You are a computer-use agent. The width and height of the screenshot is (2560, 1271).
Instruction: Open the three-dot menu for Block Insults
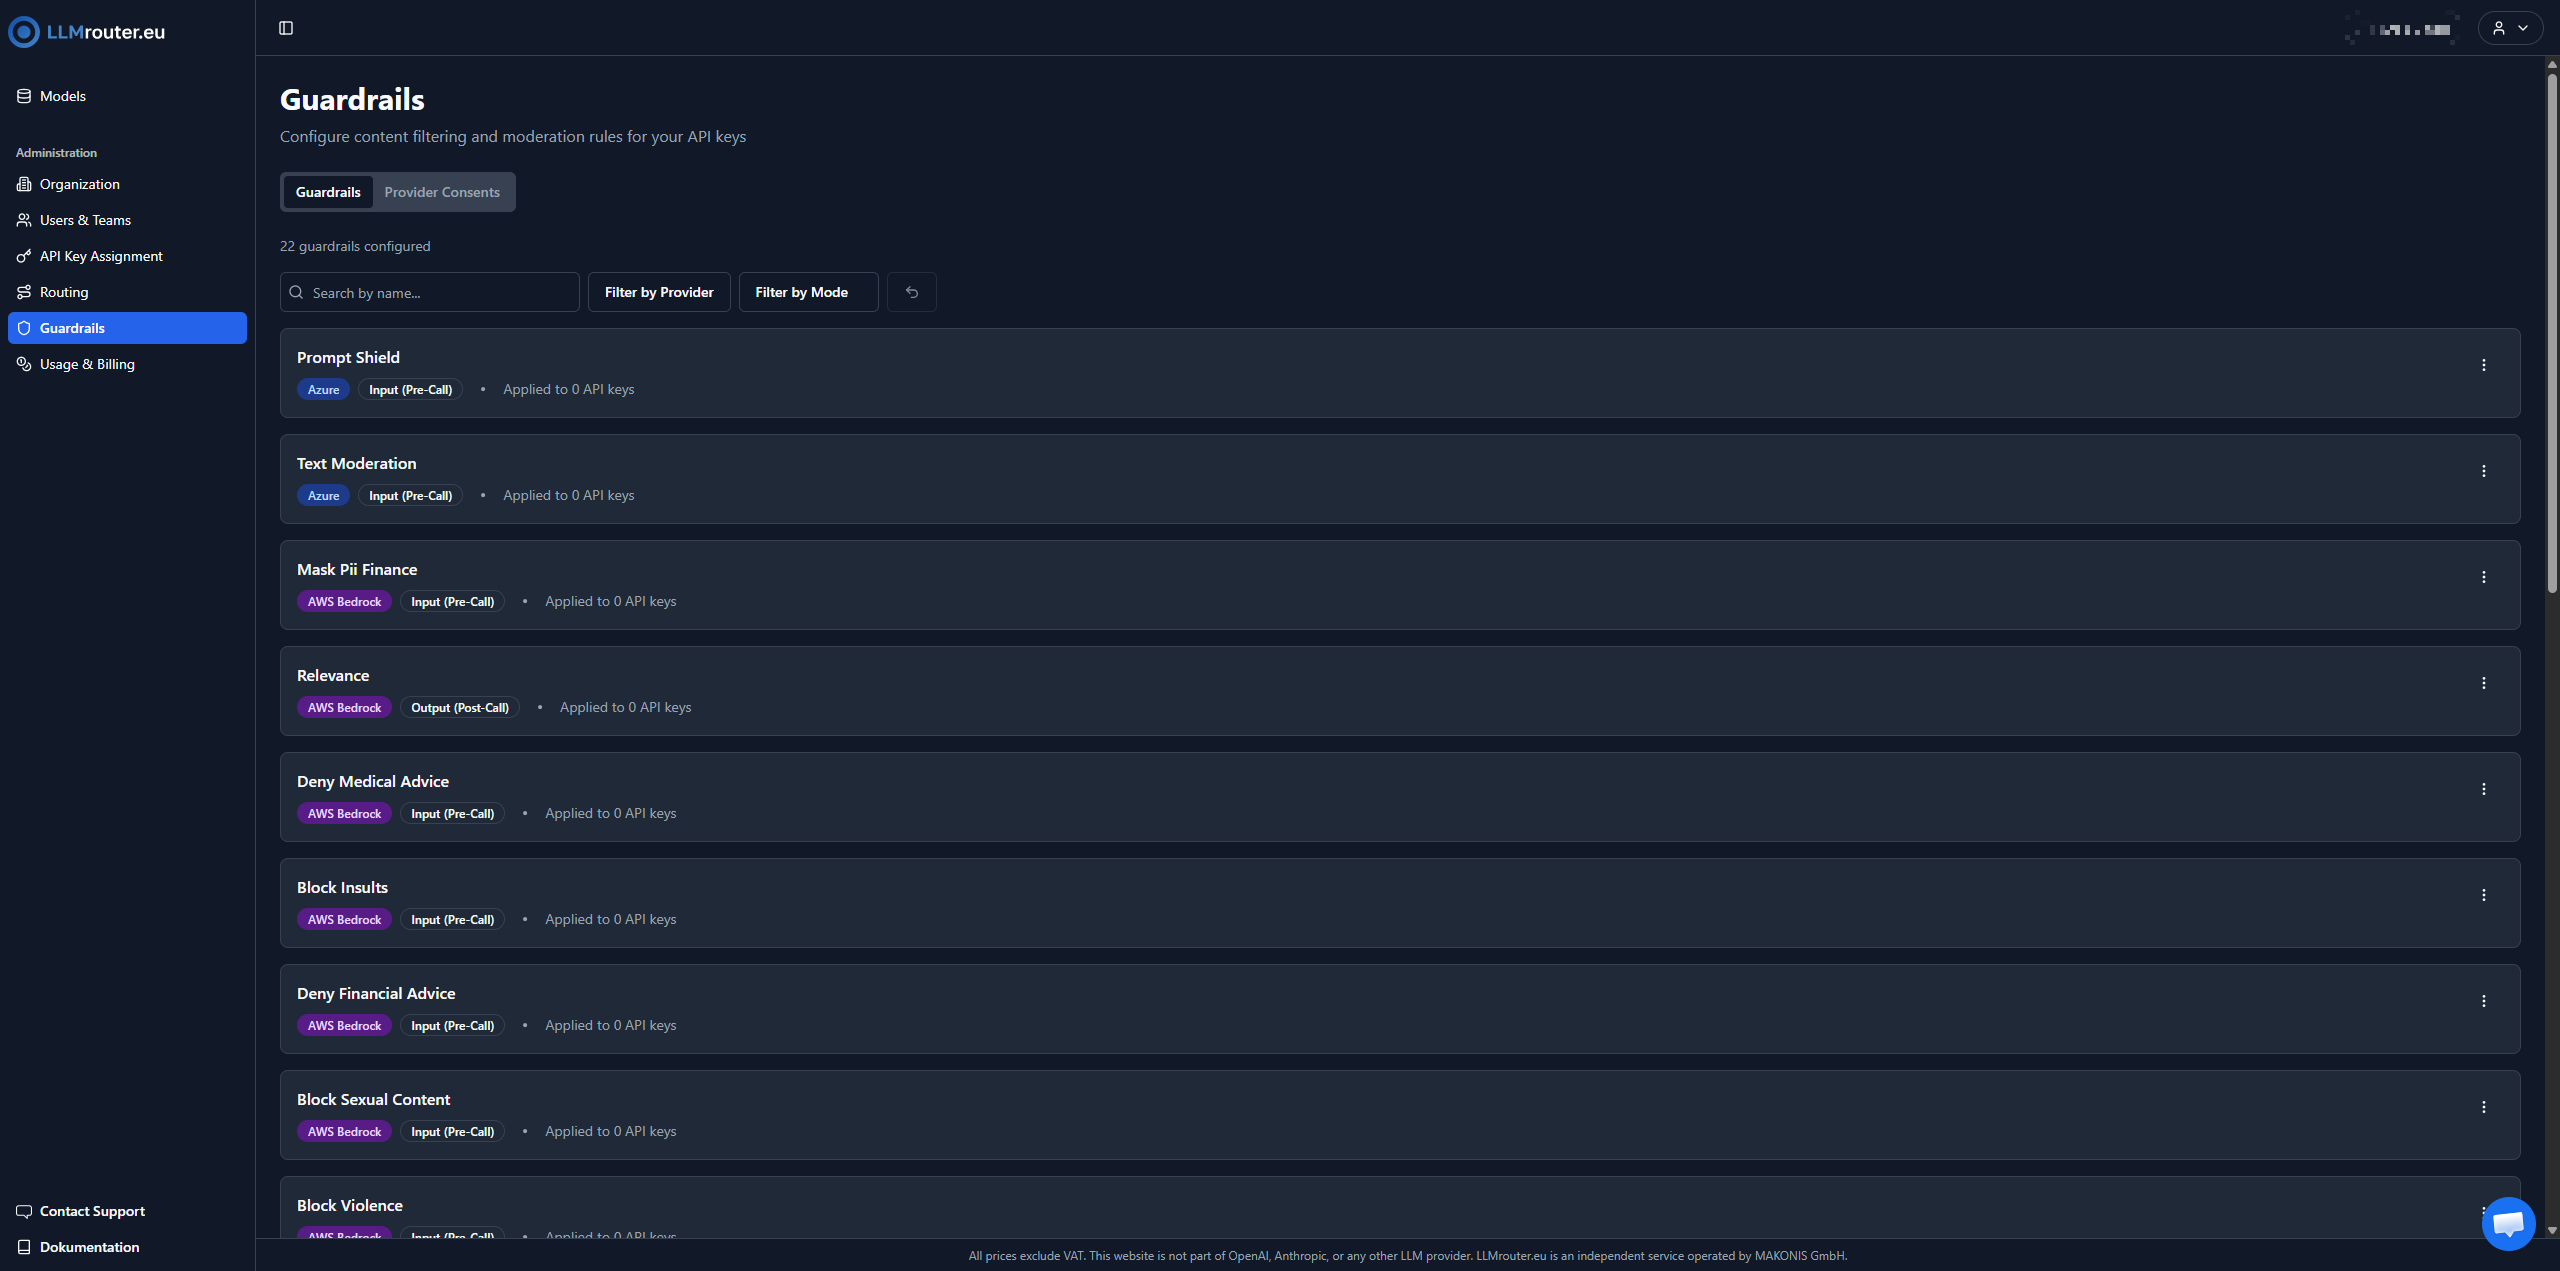[x=2484, y=895]
